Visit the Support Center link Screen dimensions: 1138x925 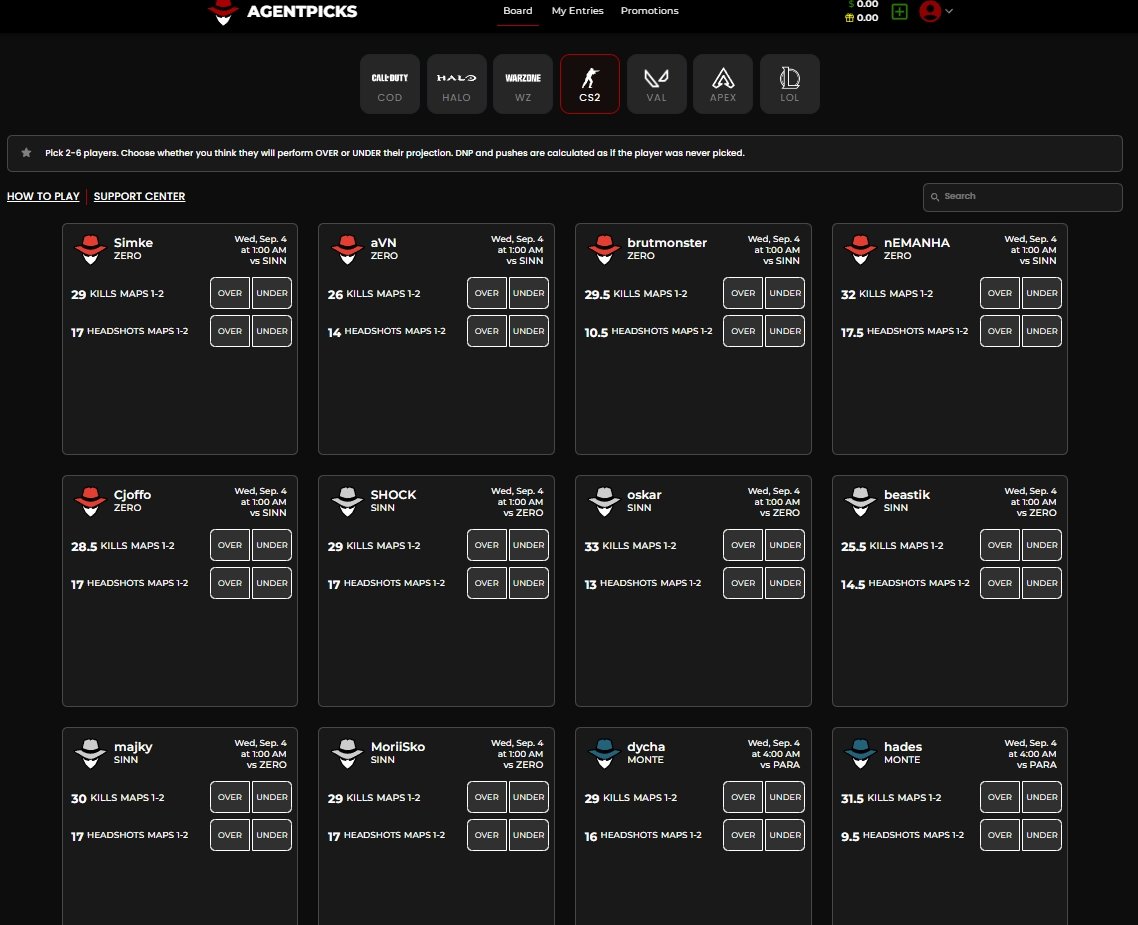(139, 196)
